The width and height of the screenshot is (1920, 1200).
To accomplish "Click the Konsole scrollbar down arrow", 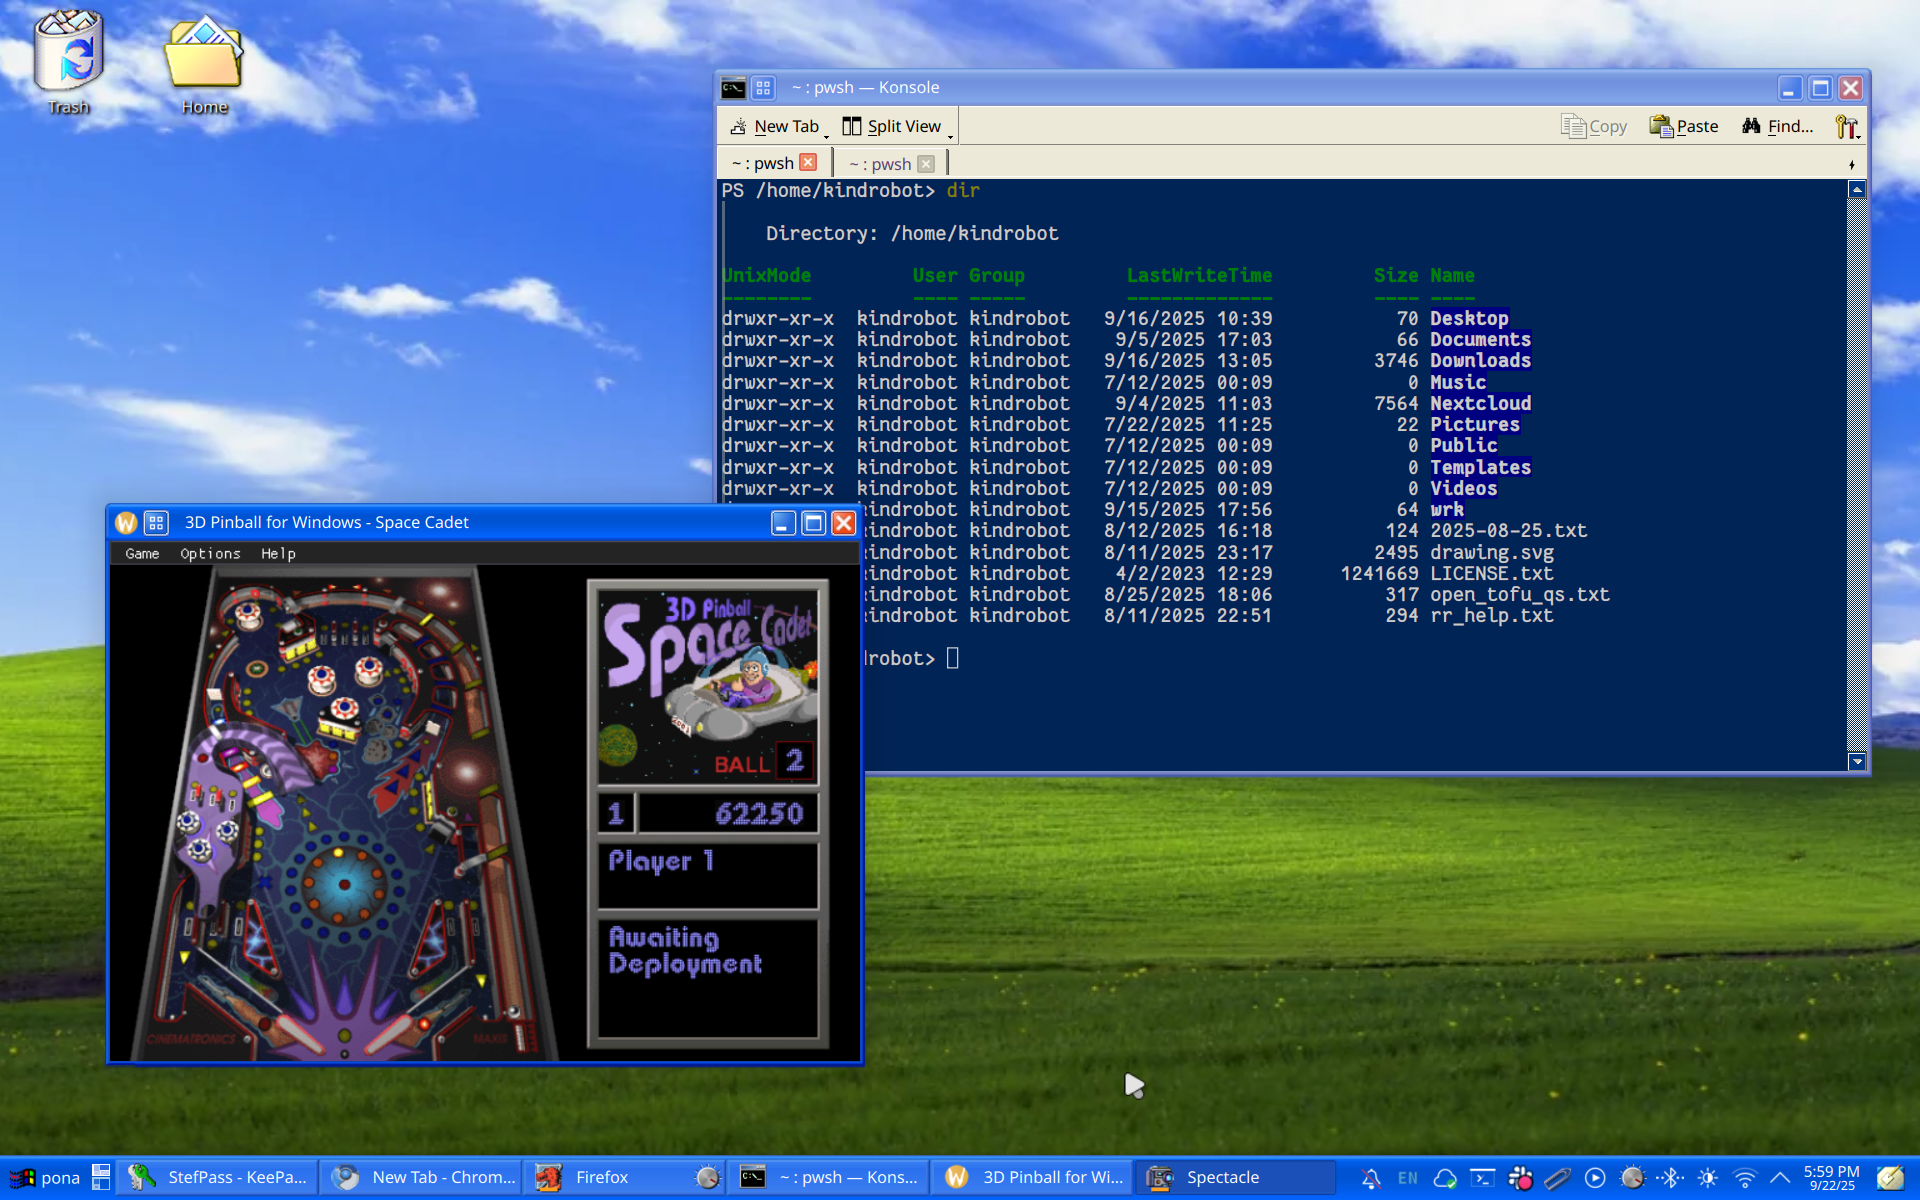I will coord(1857,762).
